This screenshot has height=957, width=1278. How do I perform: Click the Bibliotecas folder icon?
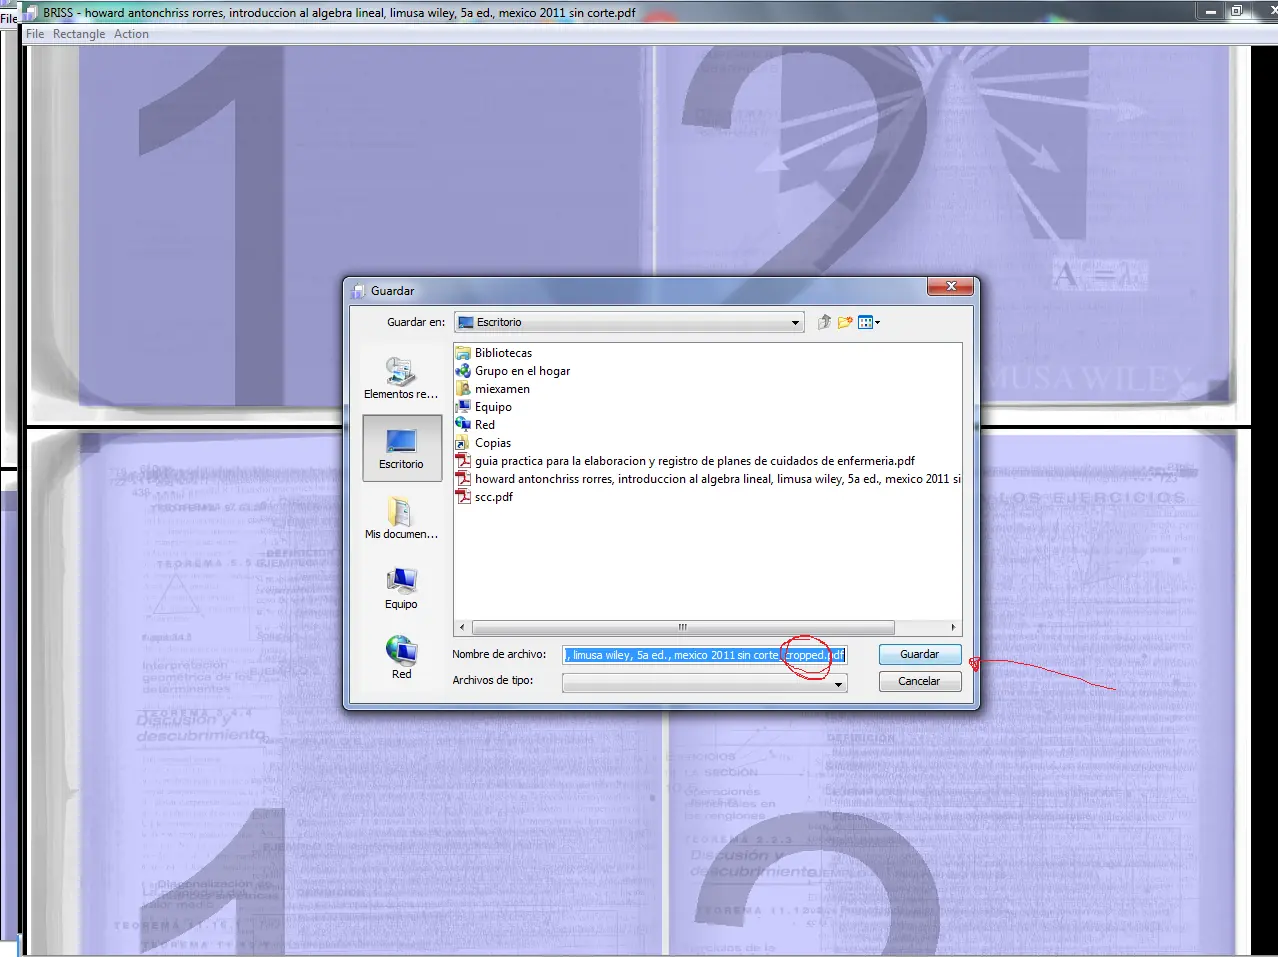pyautogui.click(x=463, y=353)
